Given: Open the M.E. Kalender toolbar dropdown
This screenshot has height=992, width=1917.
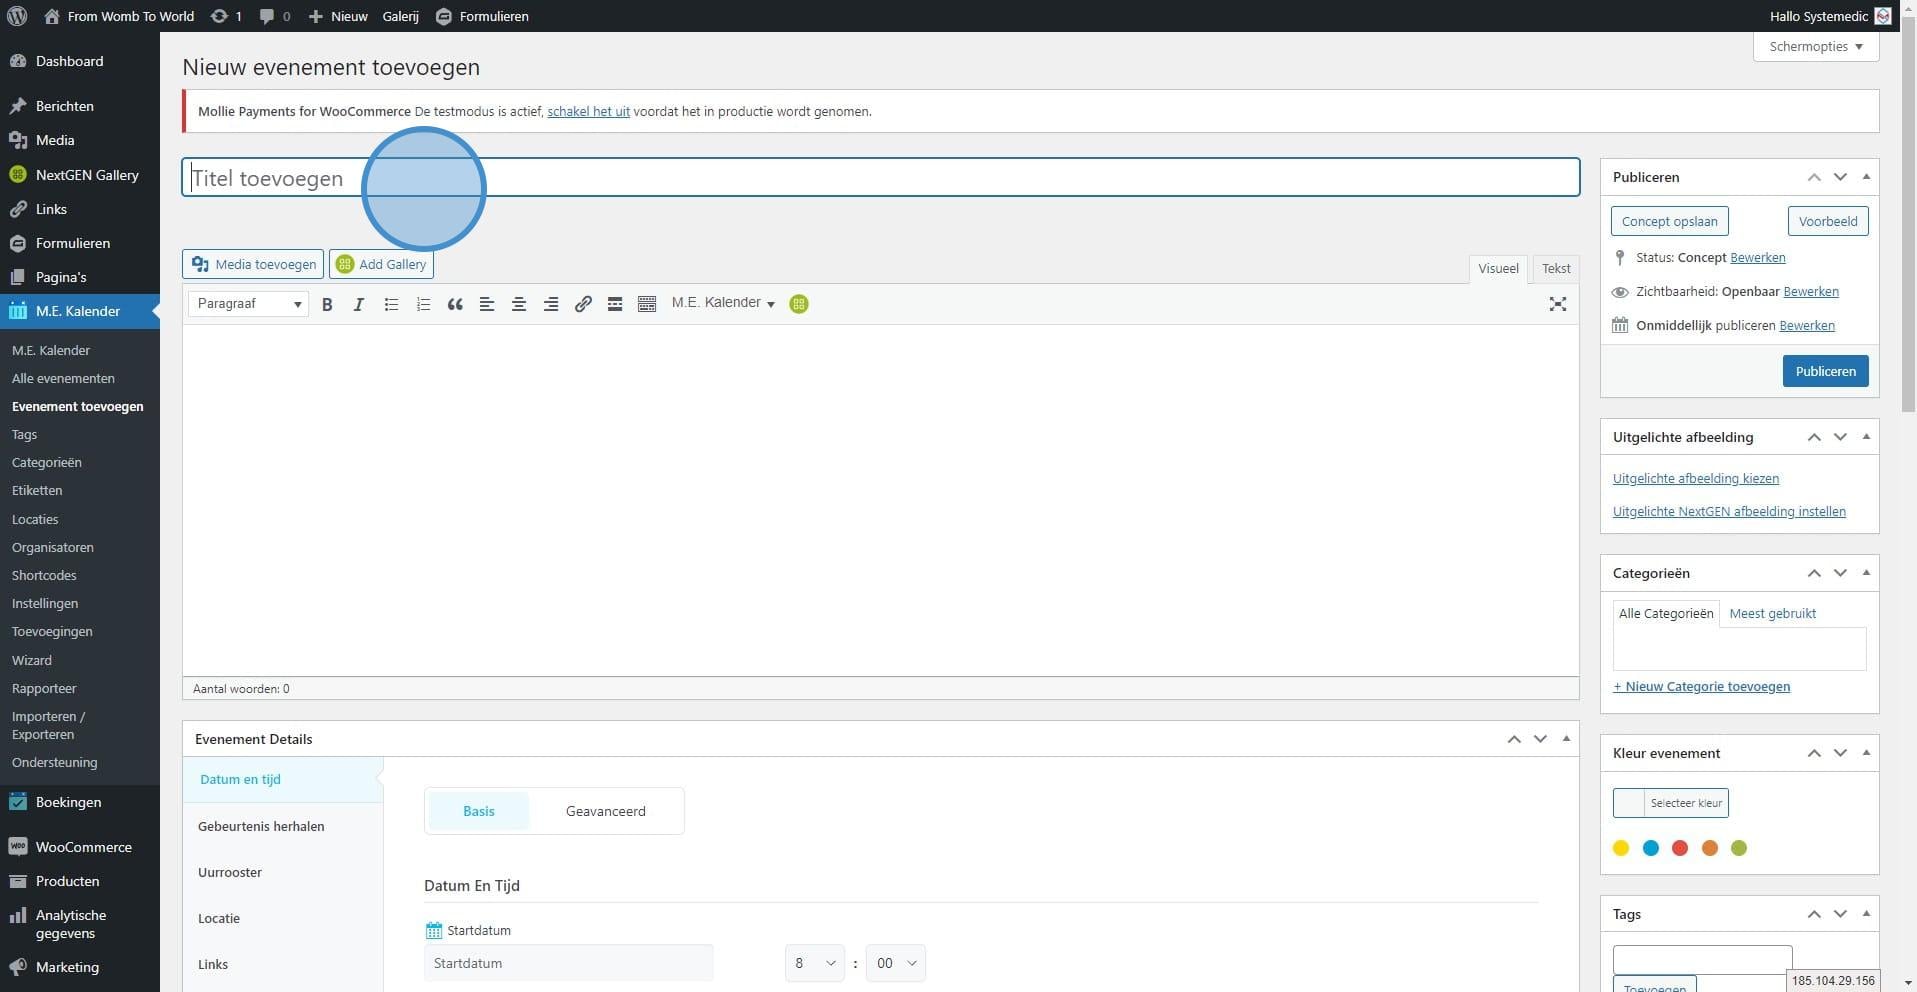Looking at the screenshot, I should click(x=723, y=303).
